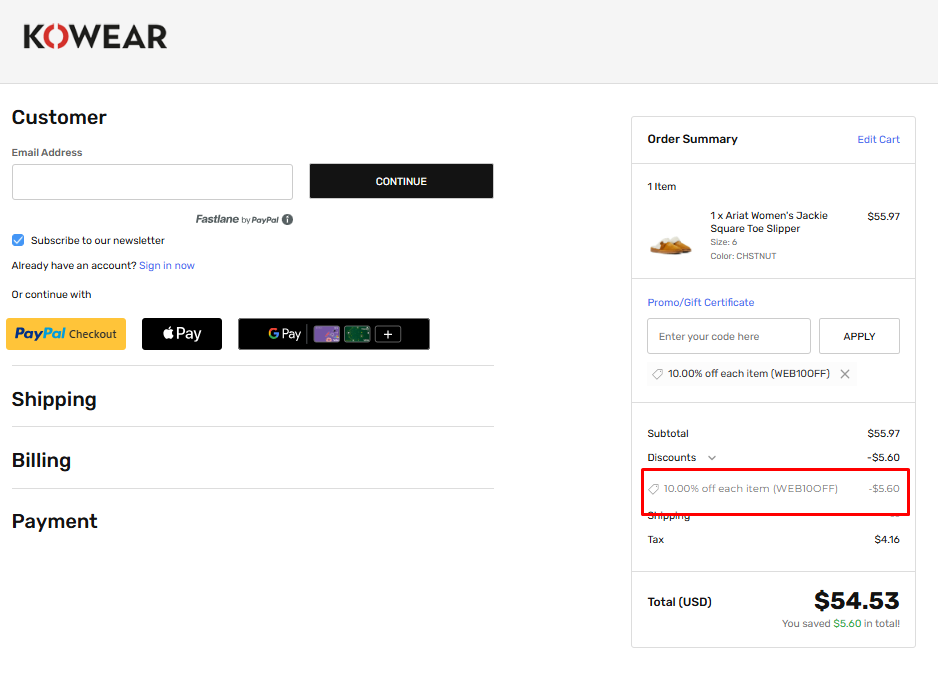Collapse the Discounts breakdown chevron
Image resolution: width=938 pixels, height=679 pixels.
pos(712,458)
